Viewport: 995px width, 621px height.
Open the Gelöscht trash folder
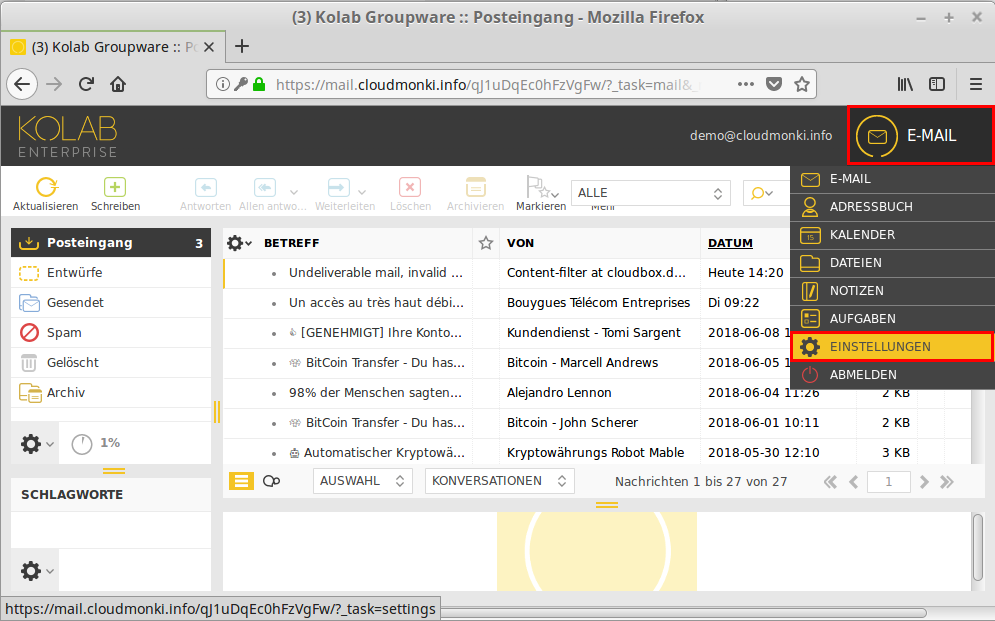click(111, 363)
